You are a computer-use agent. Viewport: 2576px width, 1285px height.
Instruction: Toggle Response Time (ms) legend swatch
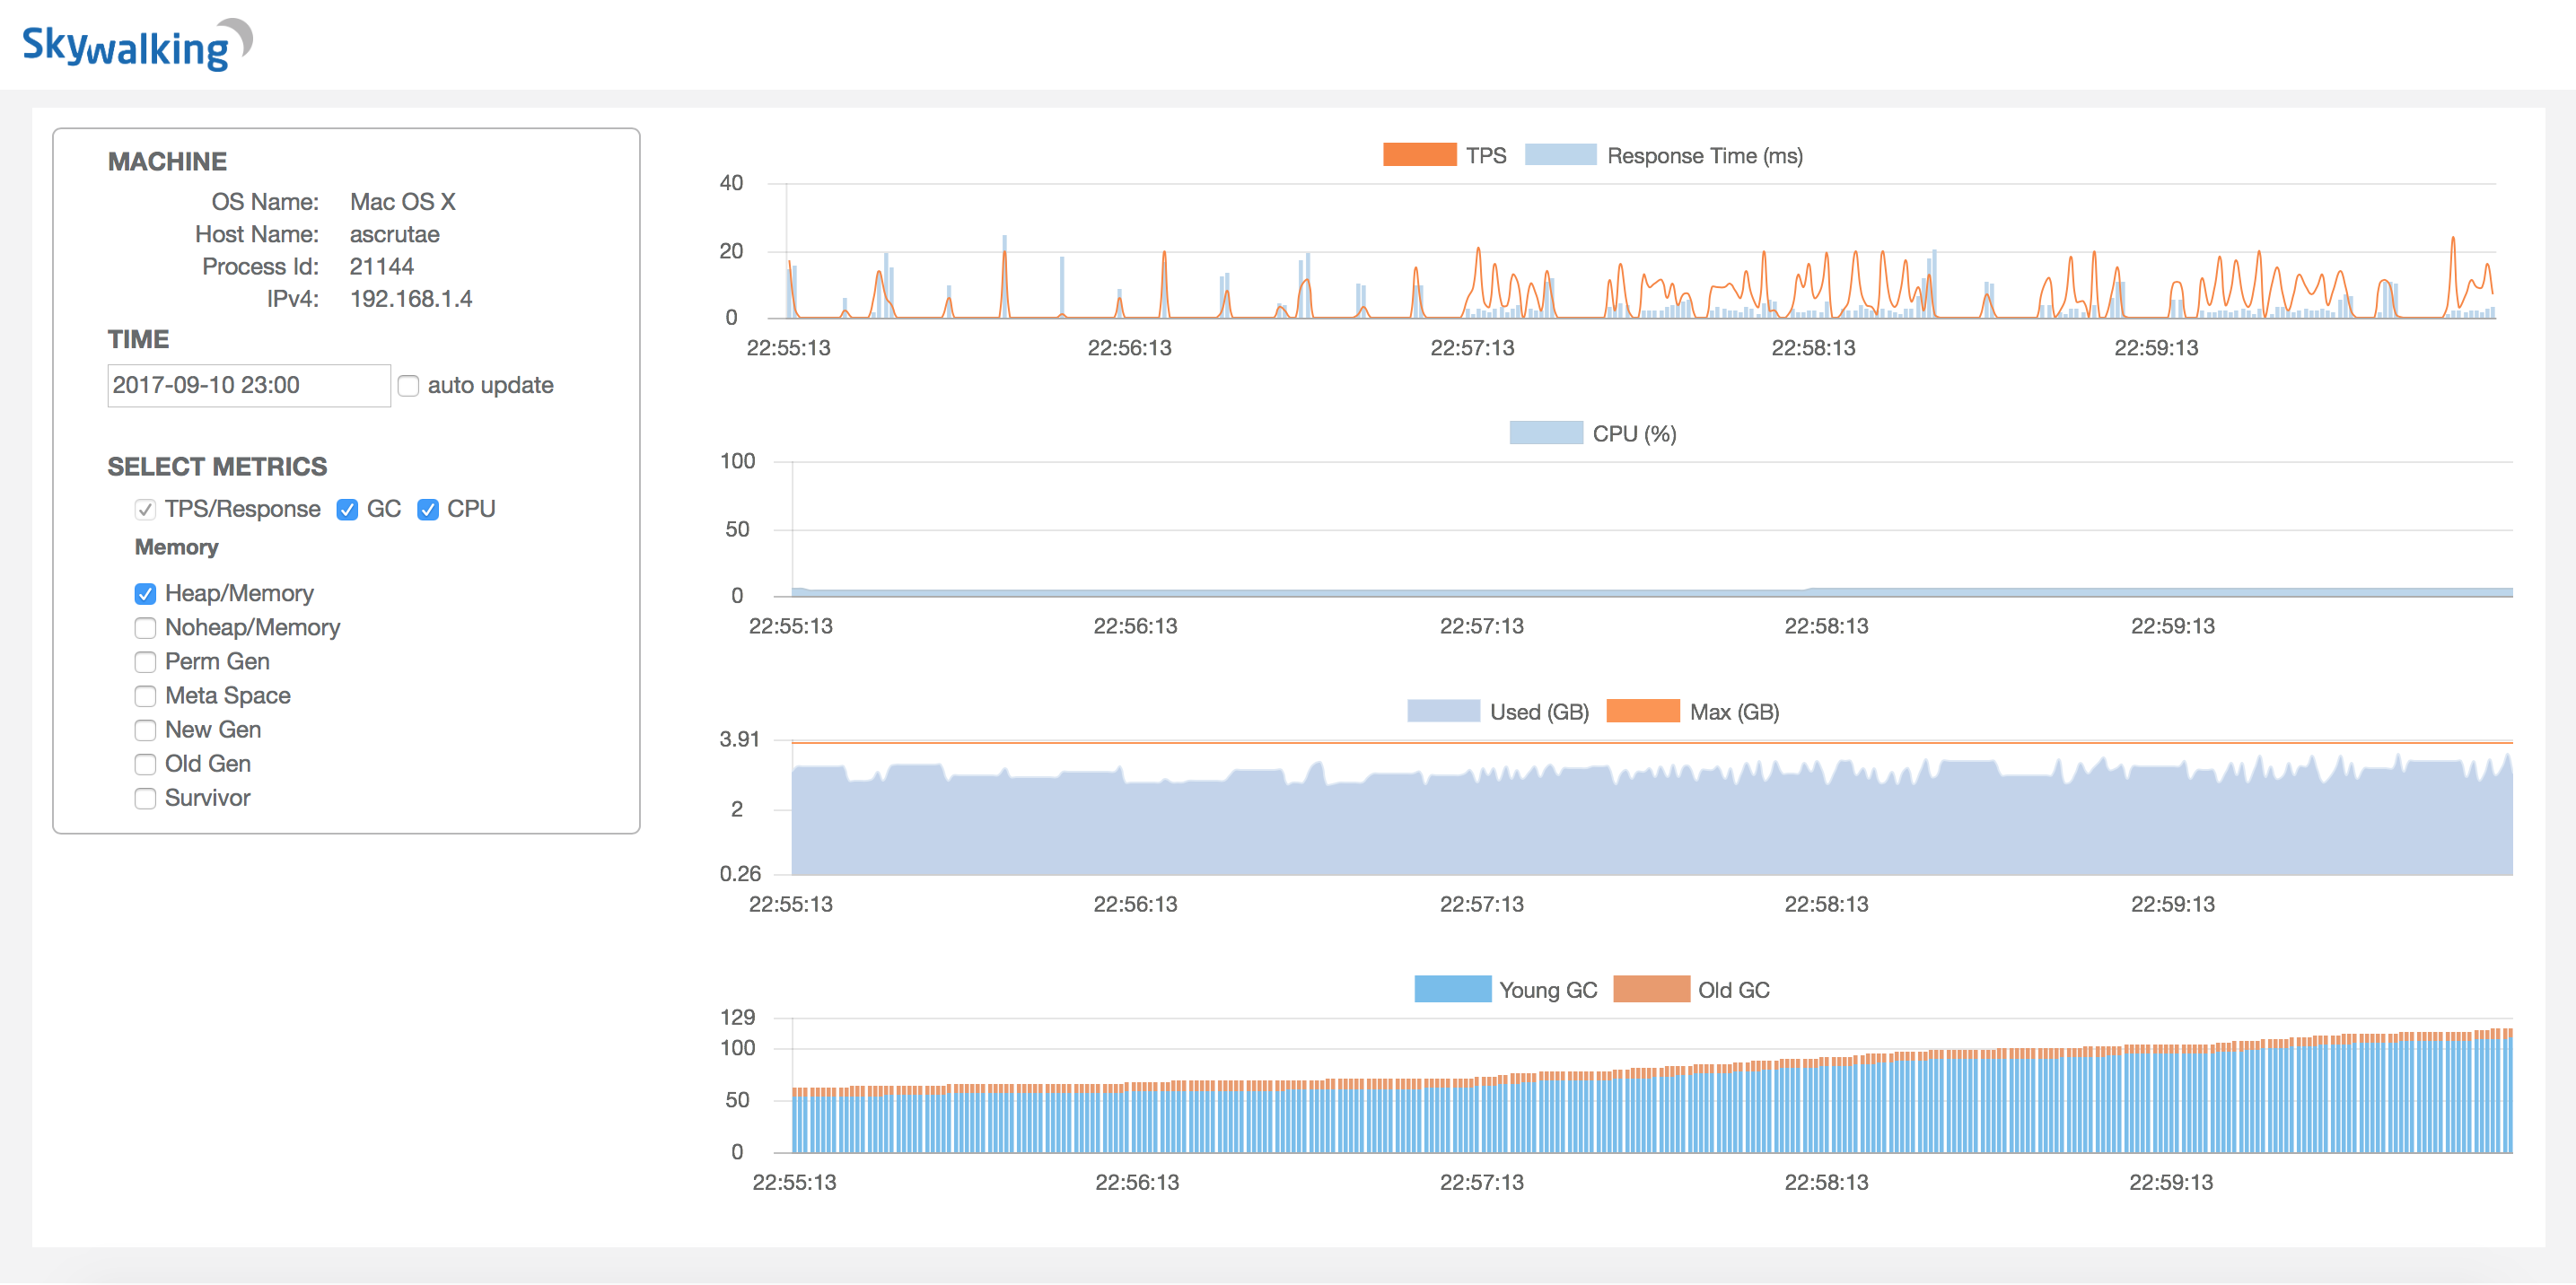(1560, 155)
